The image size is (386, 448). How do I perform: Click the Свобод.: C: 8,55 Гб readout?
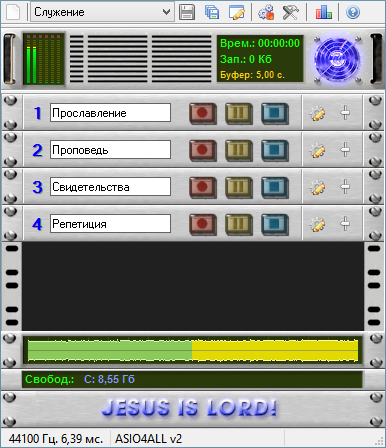[x=80, y=379]
